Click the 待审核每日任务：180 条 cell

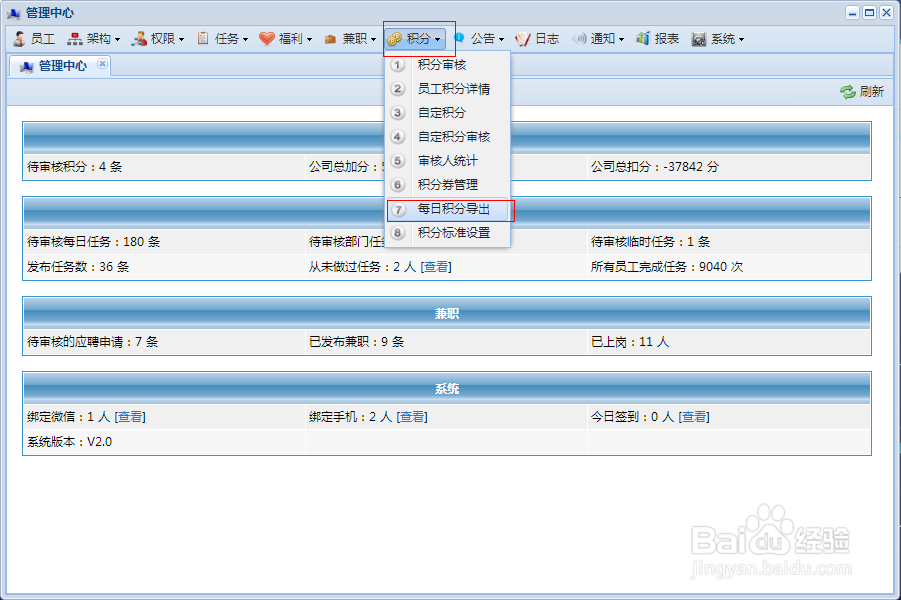tap(164, 242)
